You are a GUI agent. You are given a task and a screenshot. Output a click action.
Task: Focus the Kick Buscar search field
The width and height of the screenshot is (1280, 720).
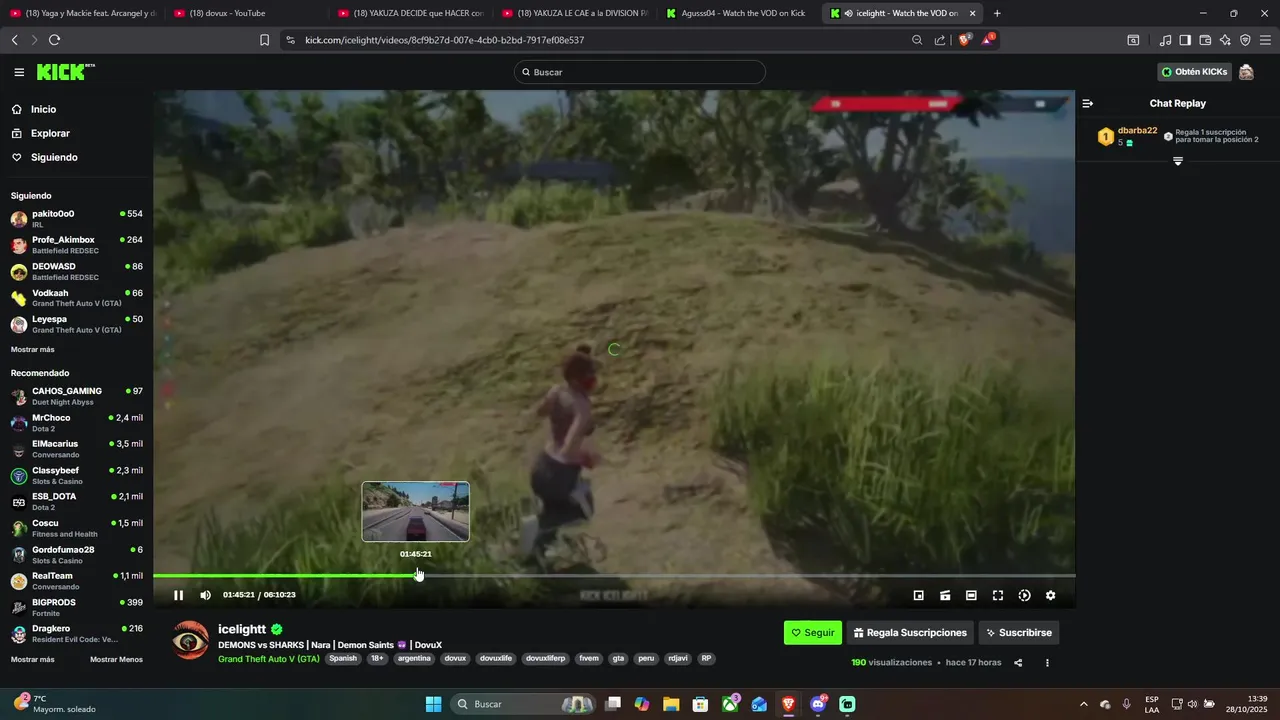click(x=640, y=72)
